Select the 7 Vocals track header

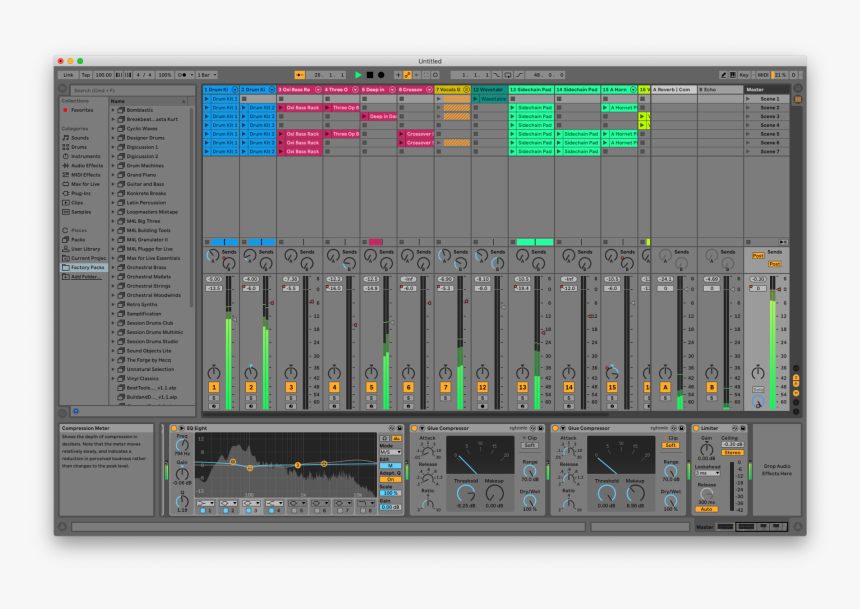tap(452, 89)
